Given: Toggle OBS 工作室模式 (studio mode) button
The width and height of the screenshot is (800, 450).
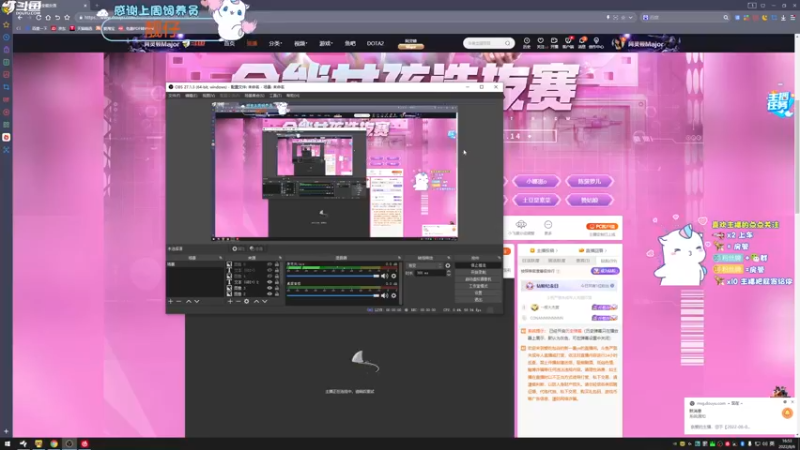Looking at the screenshot, I should point(478,286).
